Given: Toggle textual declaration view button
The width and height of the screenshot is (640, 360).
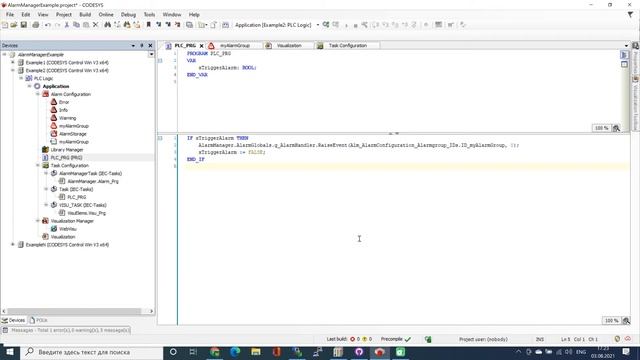Looking at the screenshot, I should pos(624,55).
